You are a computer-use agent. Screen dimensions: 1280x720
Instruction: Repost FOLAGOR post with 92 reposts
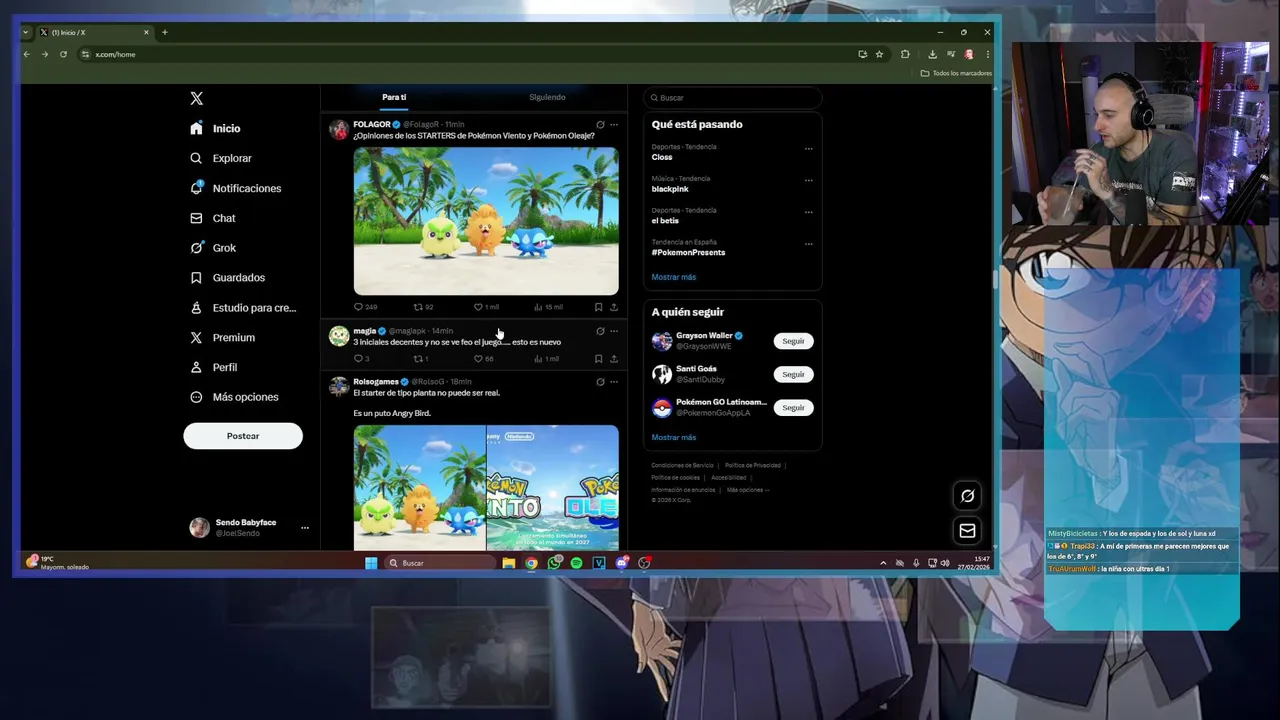coord(423,307)
